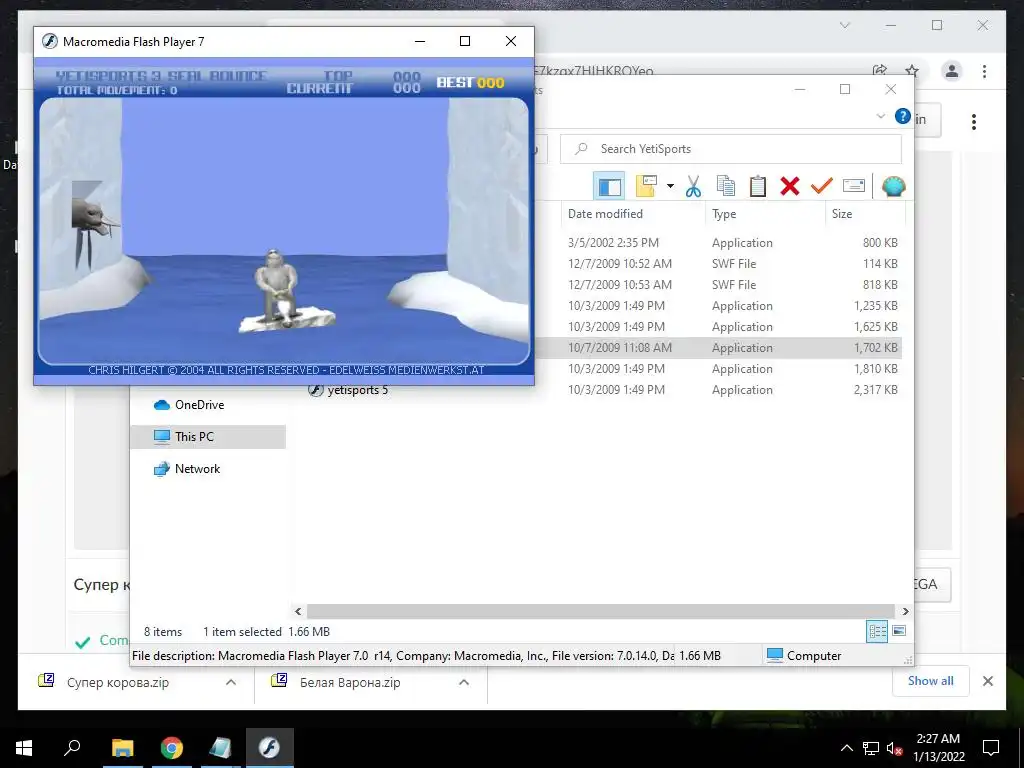This screenshot has width=1024, height=768.
Task: Open the Chrome profile avatar icon
Action: (x=952, y=71)
